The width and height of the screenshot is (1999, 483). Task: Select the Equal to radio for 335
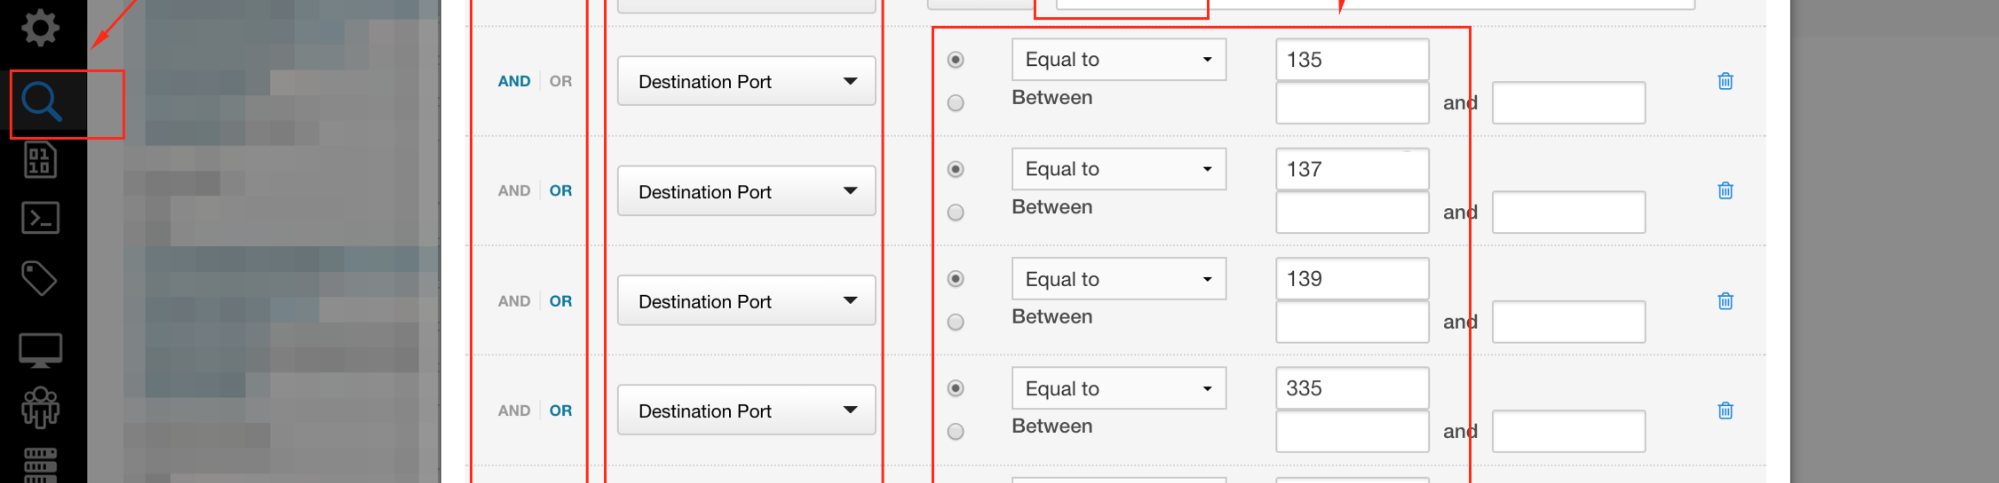coord(956,388)
